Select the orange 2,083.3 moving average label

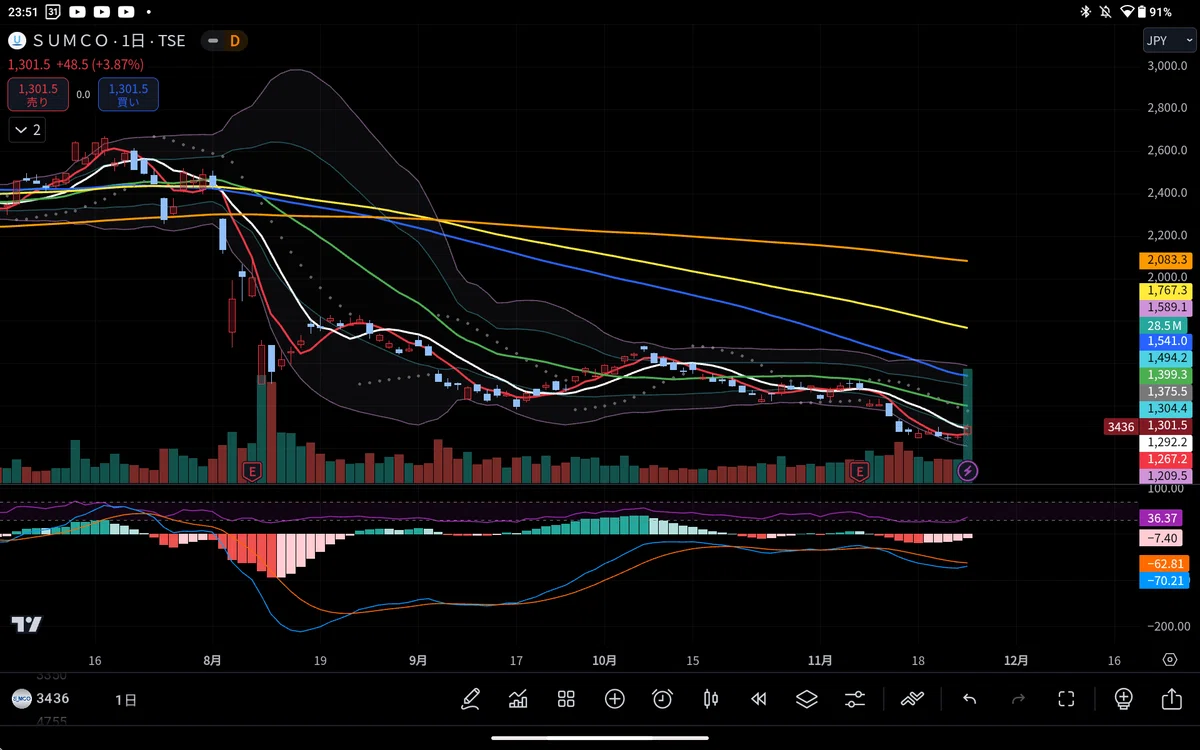1167,260
